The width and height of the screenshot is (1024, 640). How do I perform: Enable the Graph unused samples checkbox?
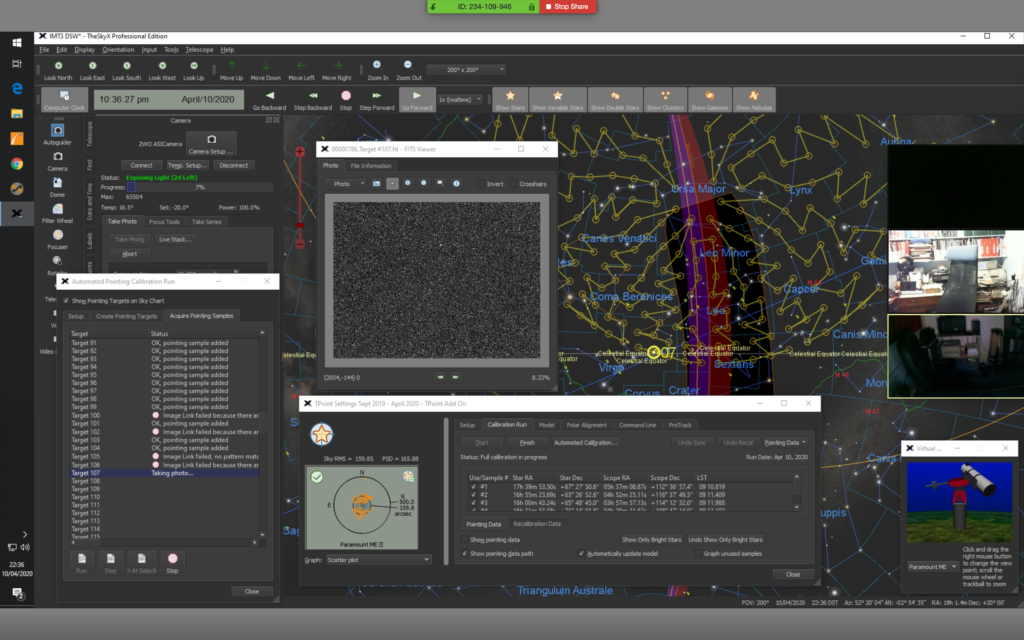[x=698, y=553]
